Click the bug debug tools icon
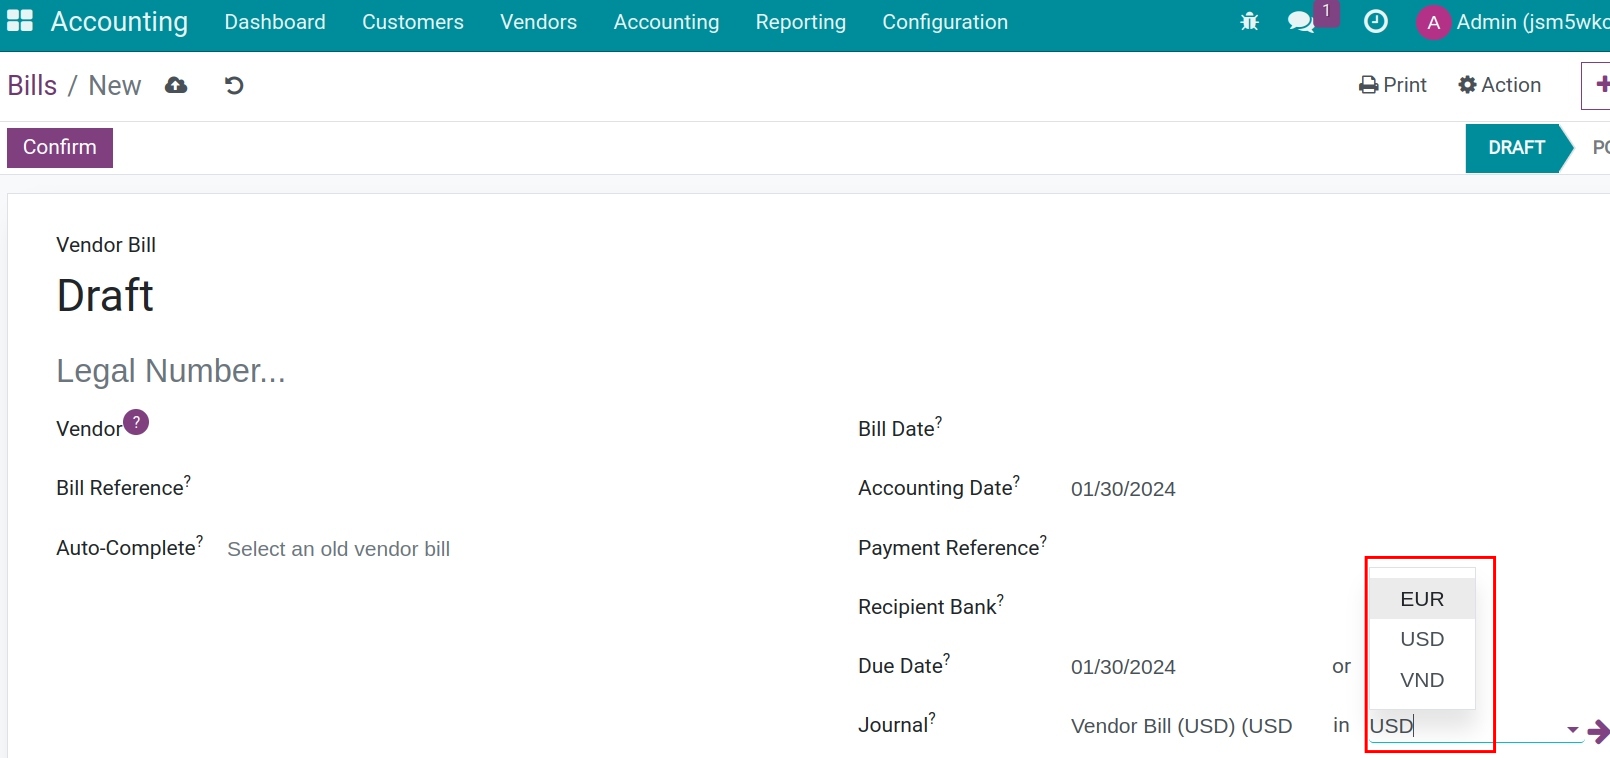1610x758 pixels. coord(1249,22)
